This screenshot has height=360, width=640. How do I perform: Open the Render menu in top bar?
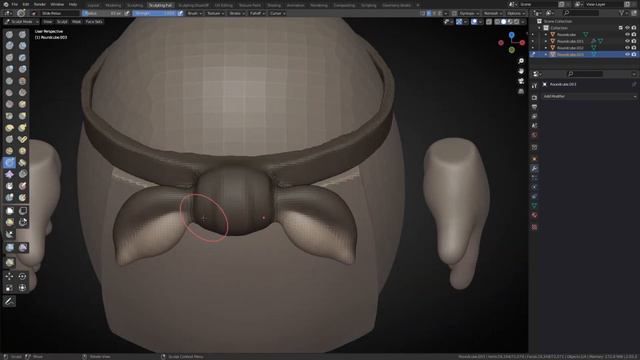(40, 4)
